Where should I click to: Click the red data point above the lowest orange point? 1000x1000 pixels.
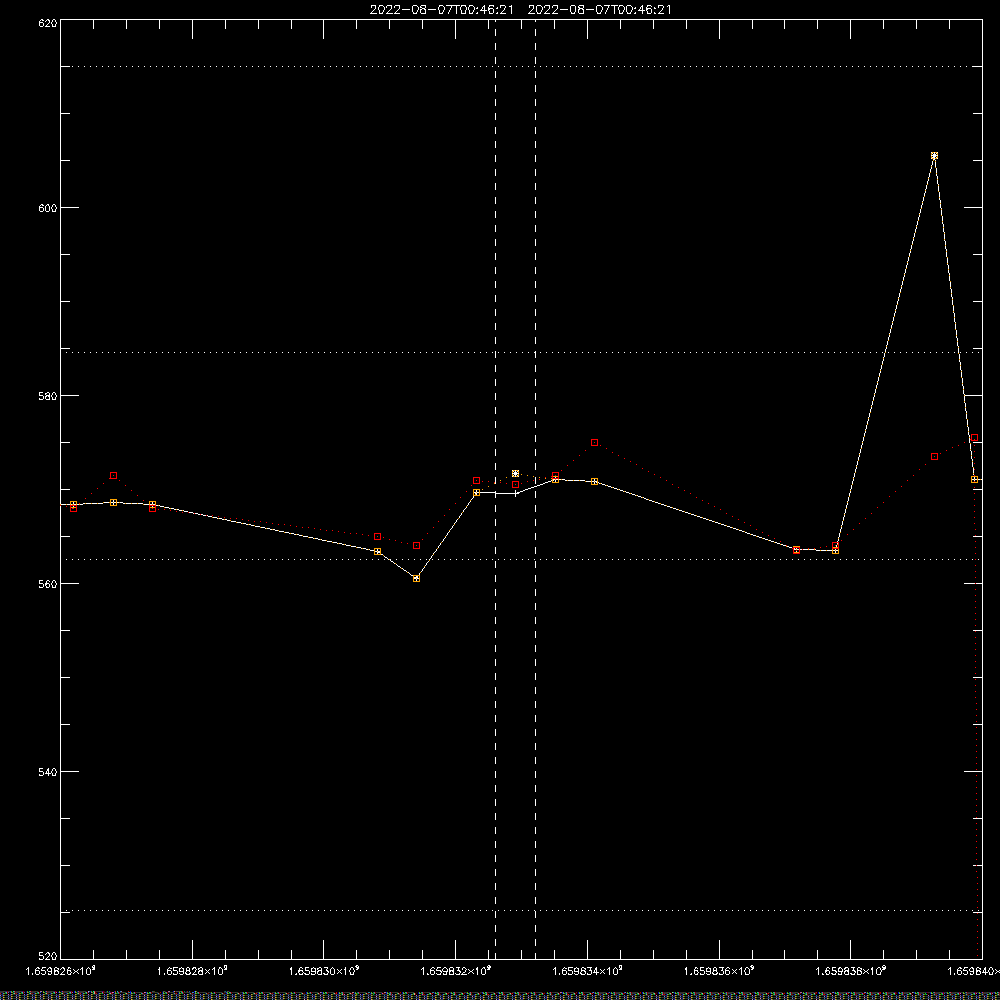coord(416,545)
